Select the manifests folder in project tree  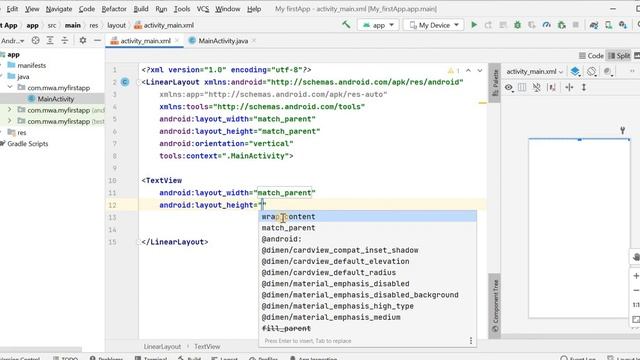pos(27,65)
